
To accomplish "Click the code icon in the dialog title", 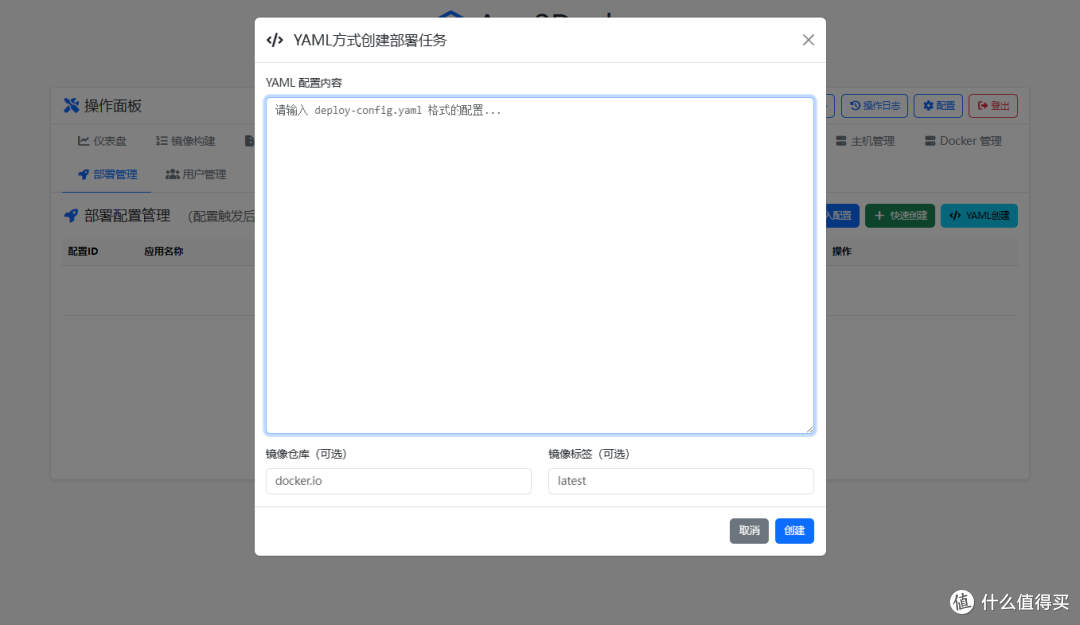I will pos(275,40).
